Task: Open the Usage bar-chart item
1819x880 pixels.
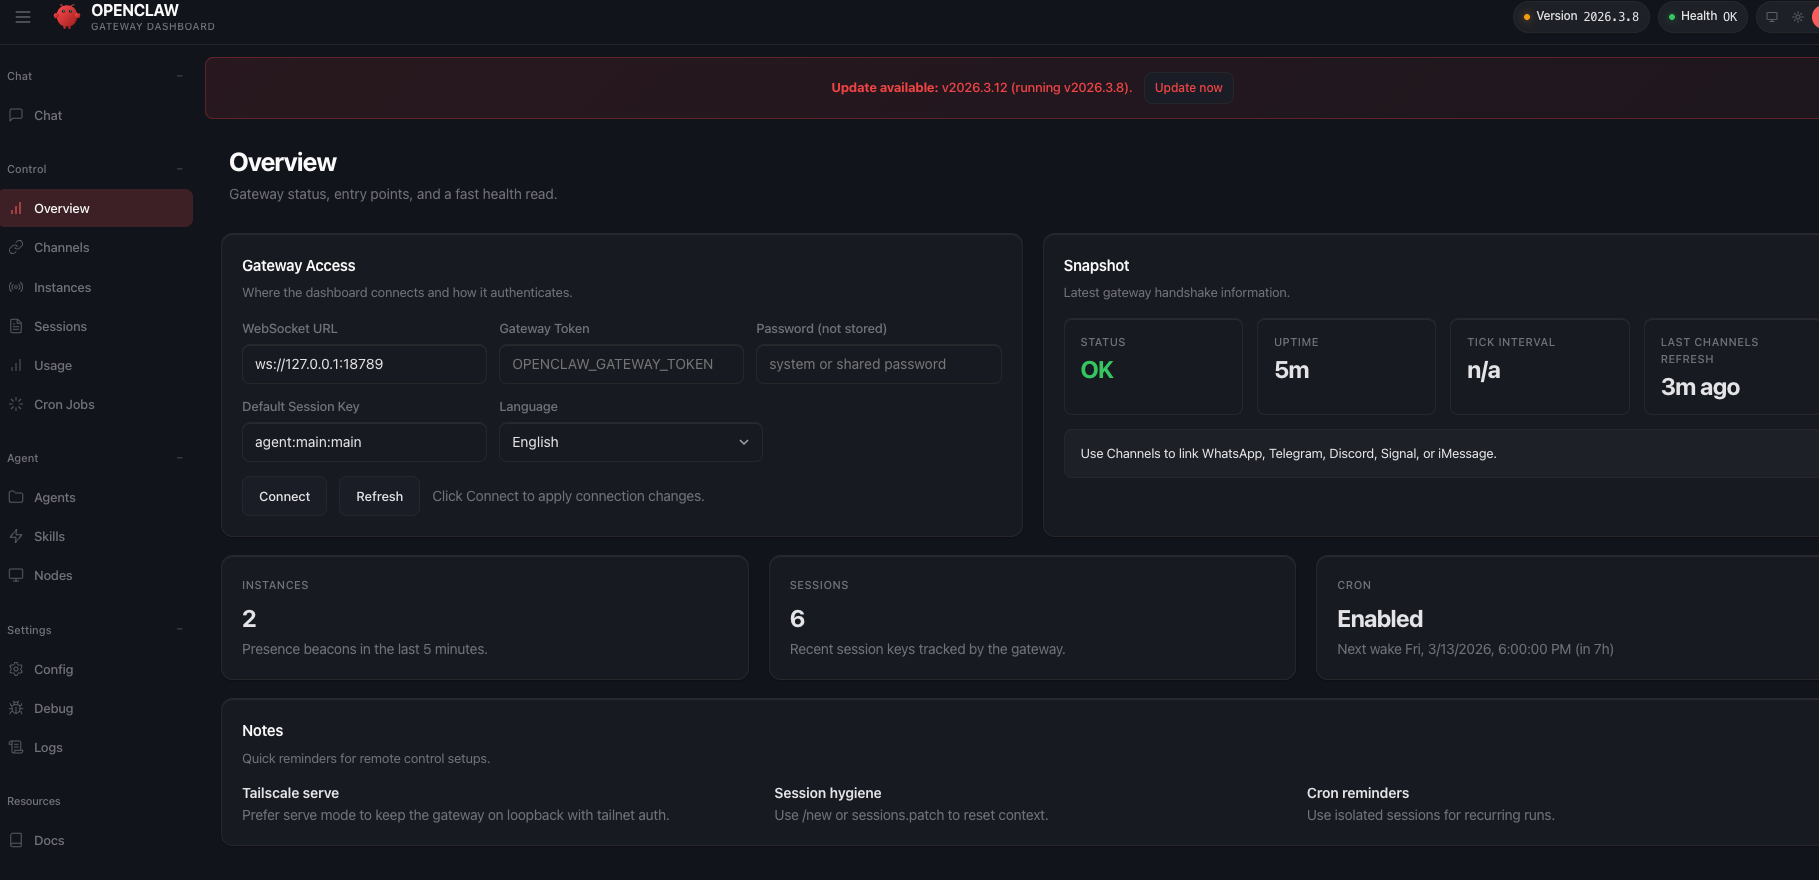Action: (97, 365)
